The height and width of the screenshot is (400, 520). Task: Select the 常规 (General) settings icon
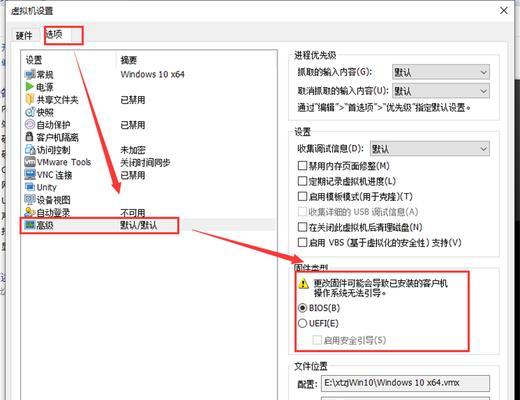30,74
